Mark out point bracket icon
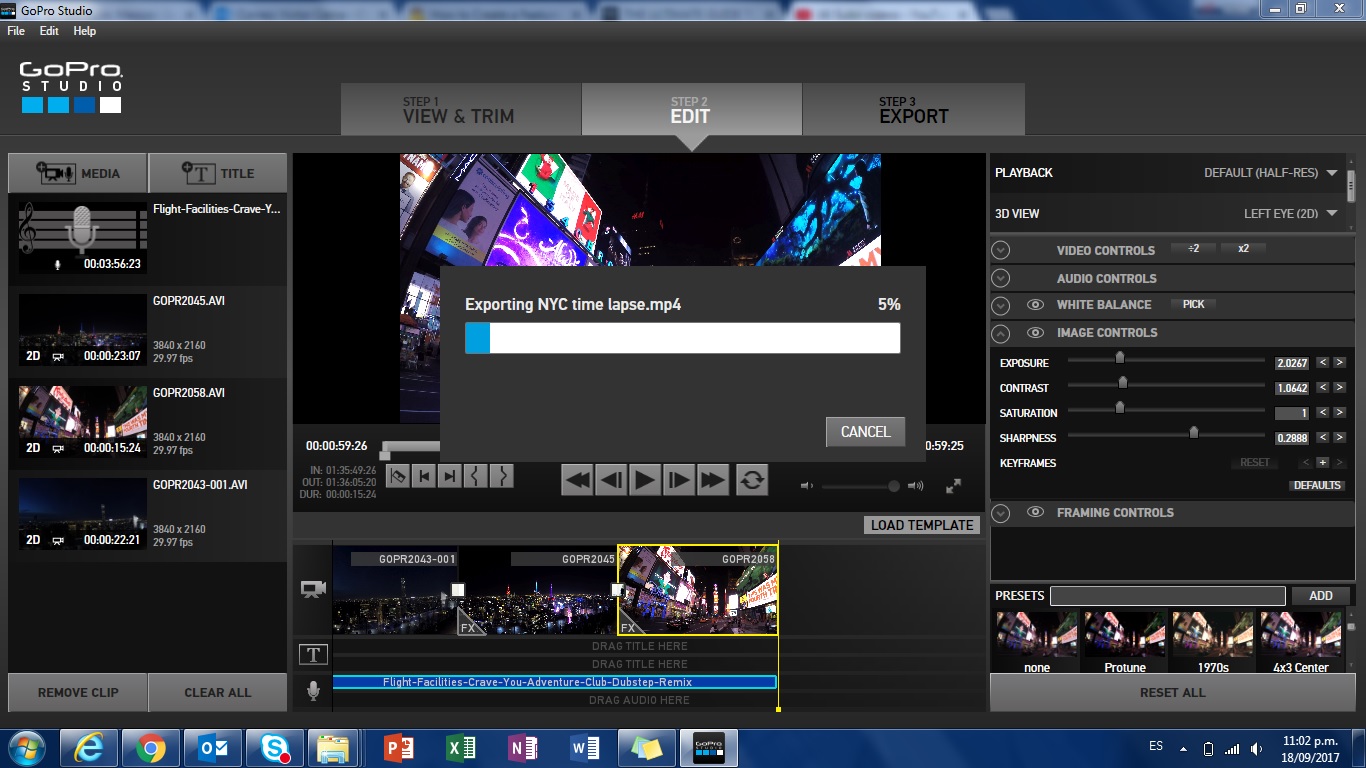This screenshot has height=768, width=1366. click(502, 476)
